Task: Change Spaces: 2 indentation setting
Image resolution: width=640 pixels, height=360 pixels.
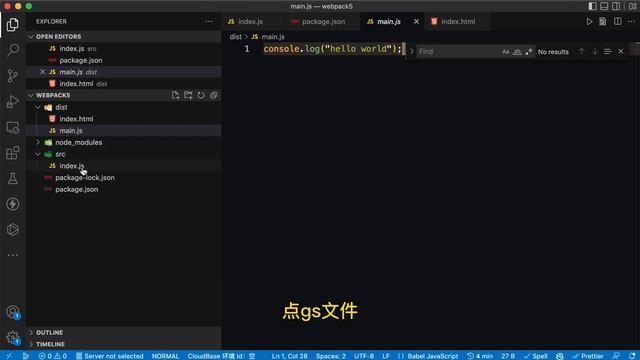Action: 331,356
